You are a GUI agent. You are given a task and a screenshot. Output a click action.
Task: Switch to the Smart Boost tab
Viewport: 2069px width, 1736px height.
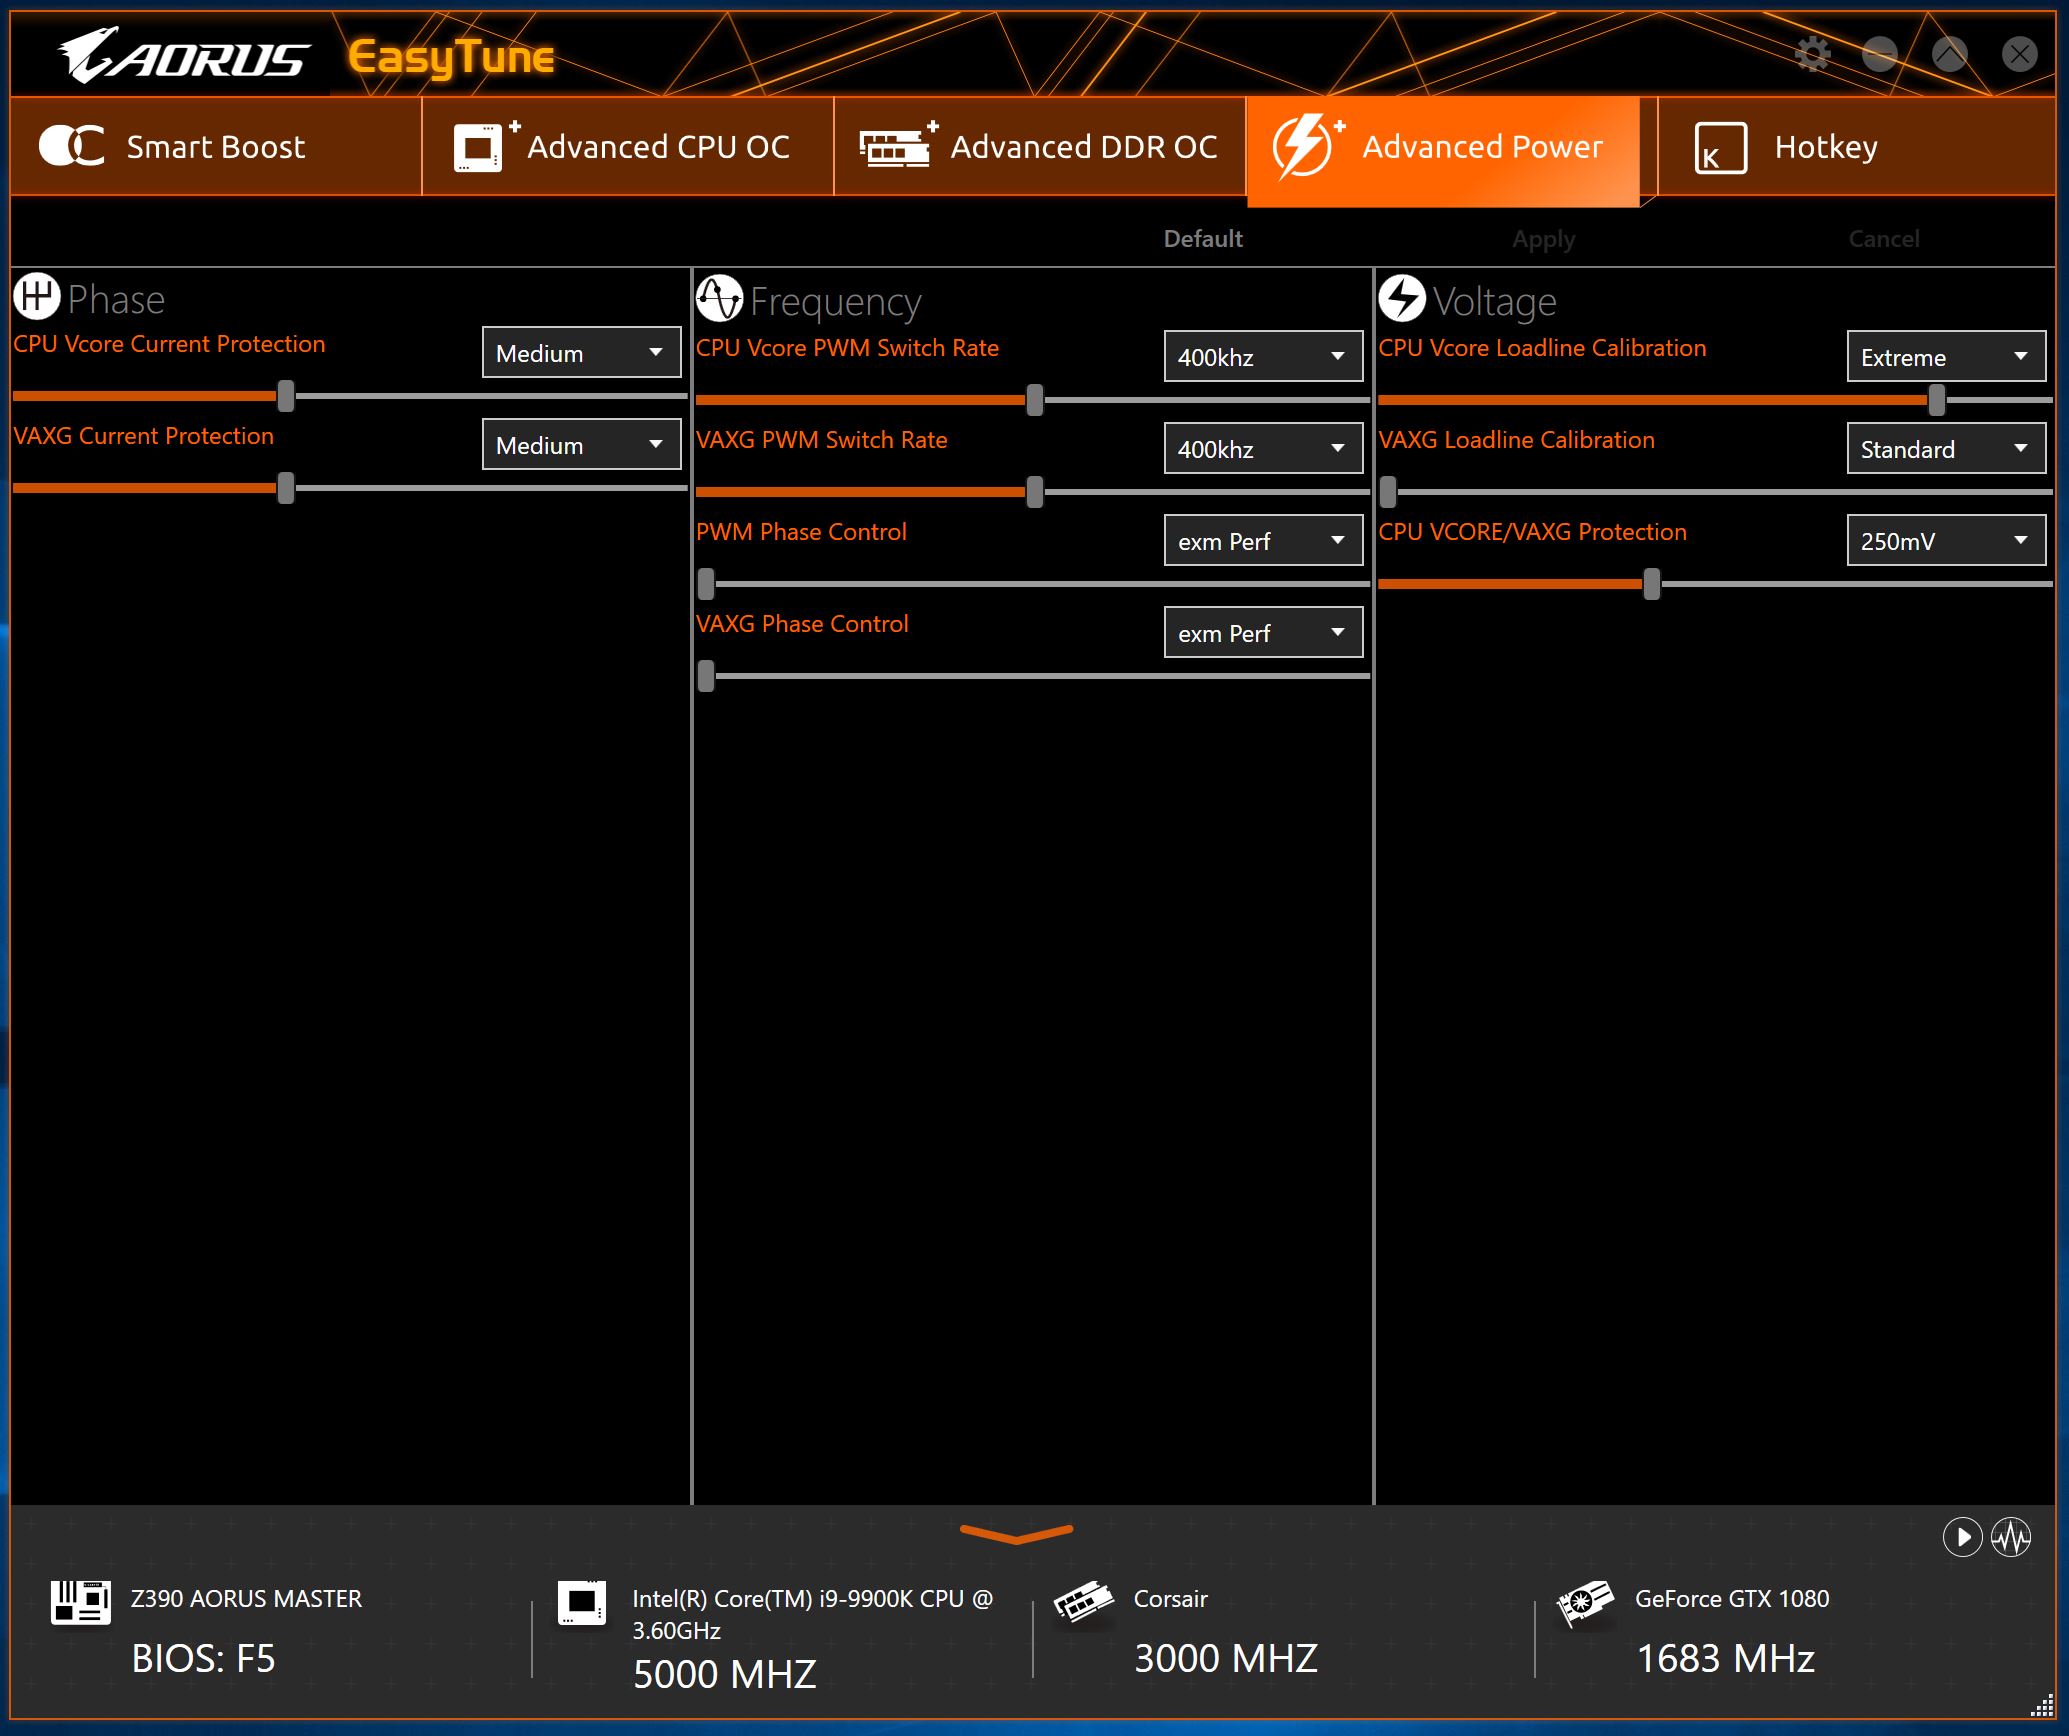(x=216, y=146)
